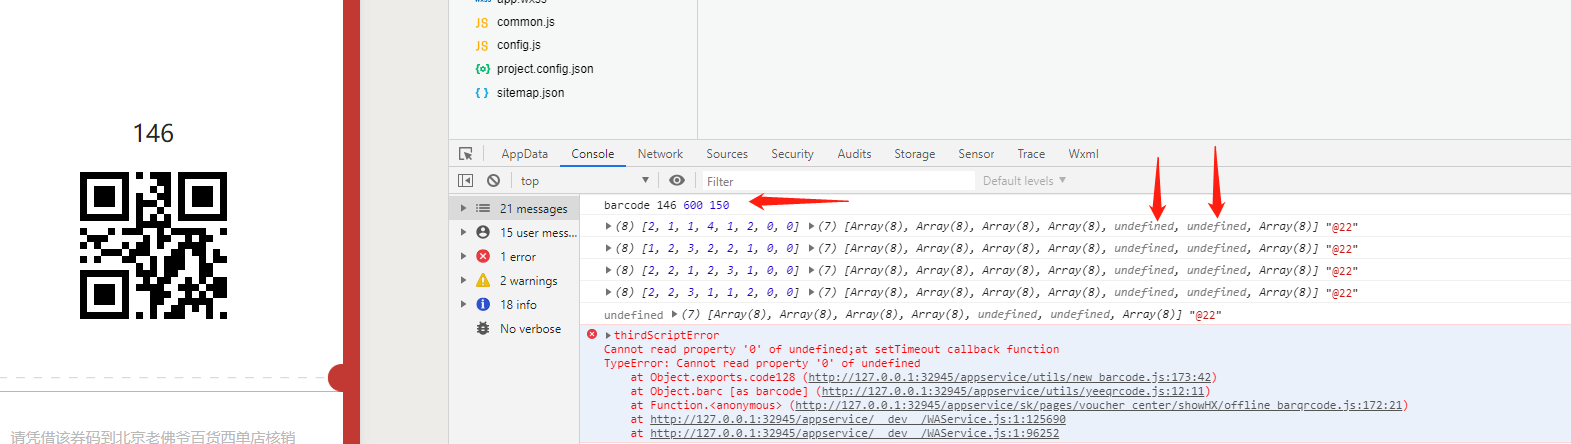Screen dimensions: 1571x444
Task: Open the offline_barqrcode.js:172:21 link
Action: (x=1099, y=406)
